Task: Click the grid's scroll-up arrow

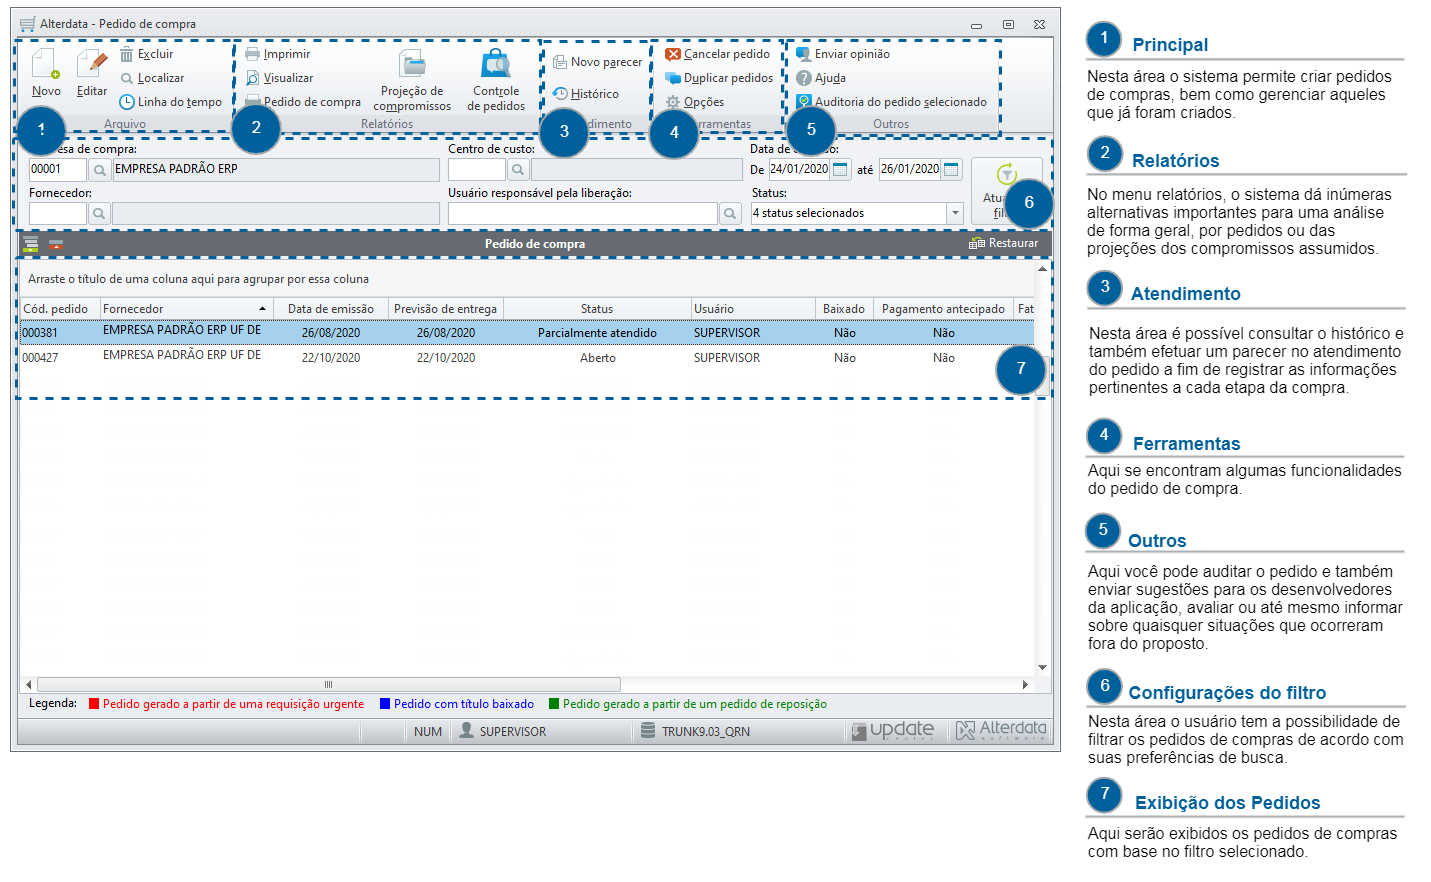Action: pyautogui.click(x=1042, y=269)
